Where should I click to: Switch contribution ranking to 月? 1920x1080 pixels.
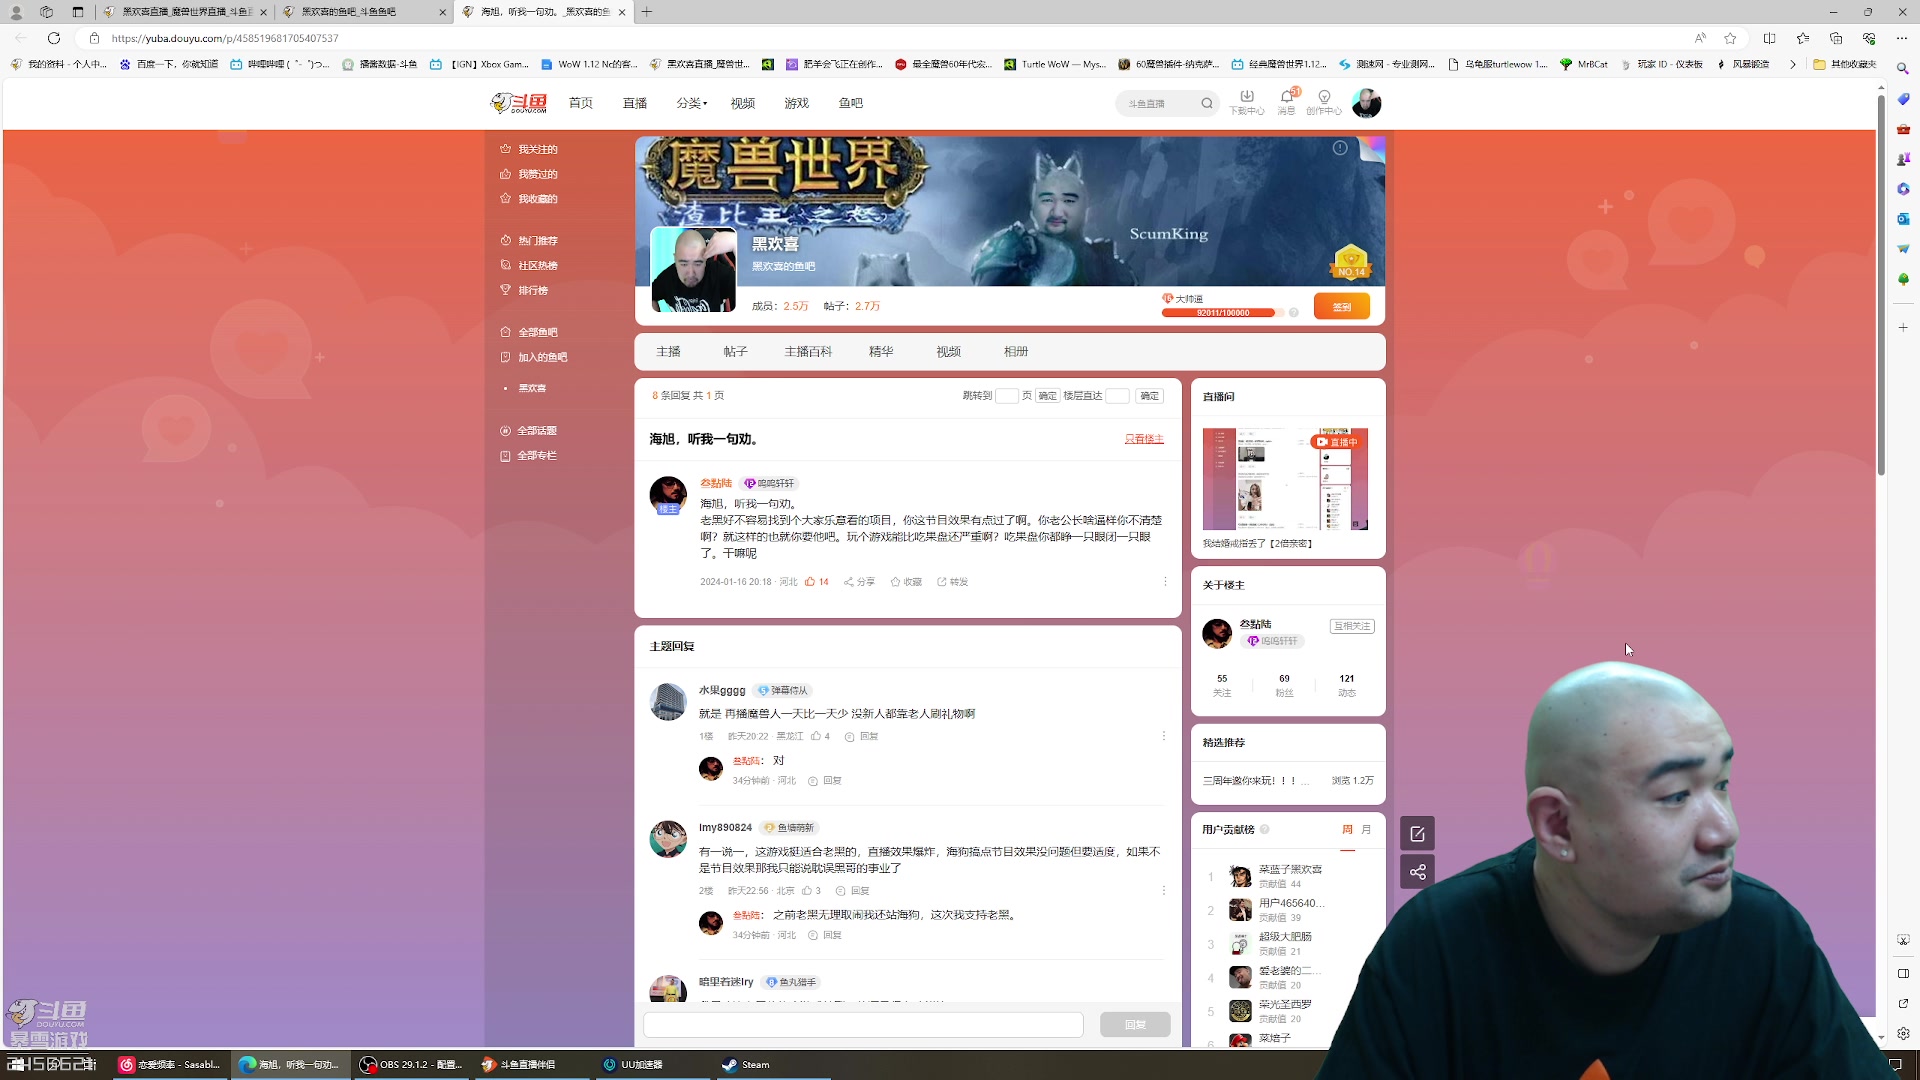[x=1366, y=829]
